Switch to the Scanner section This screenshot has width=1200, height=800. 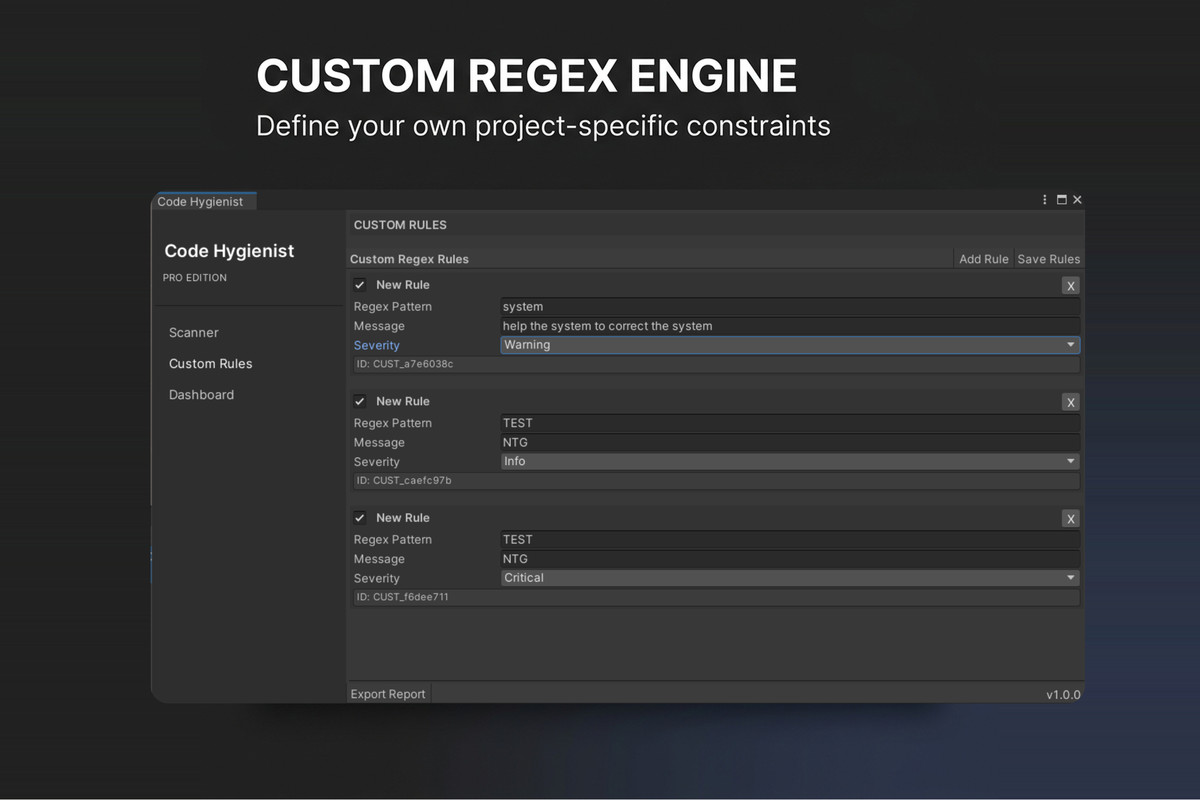coord(194,333)
